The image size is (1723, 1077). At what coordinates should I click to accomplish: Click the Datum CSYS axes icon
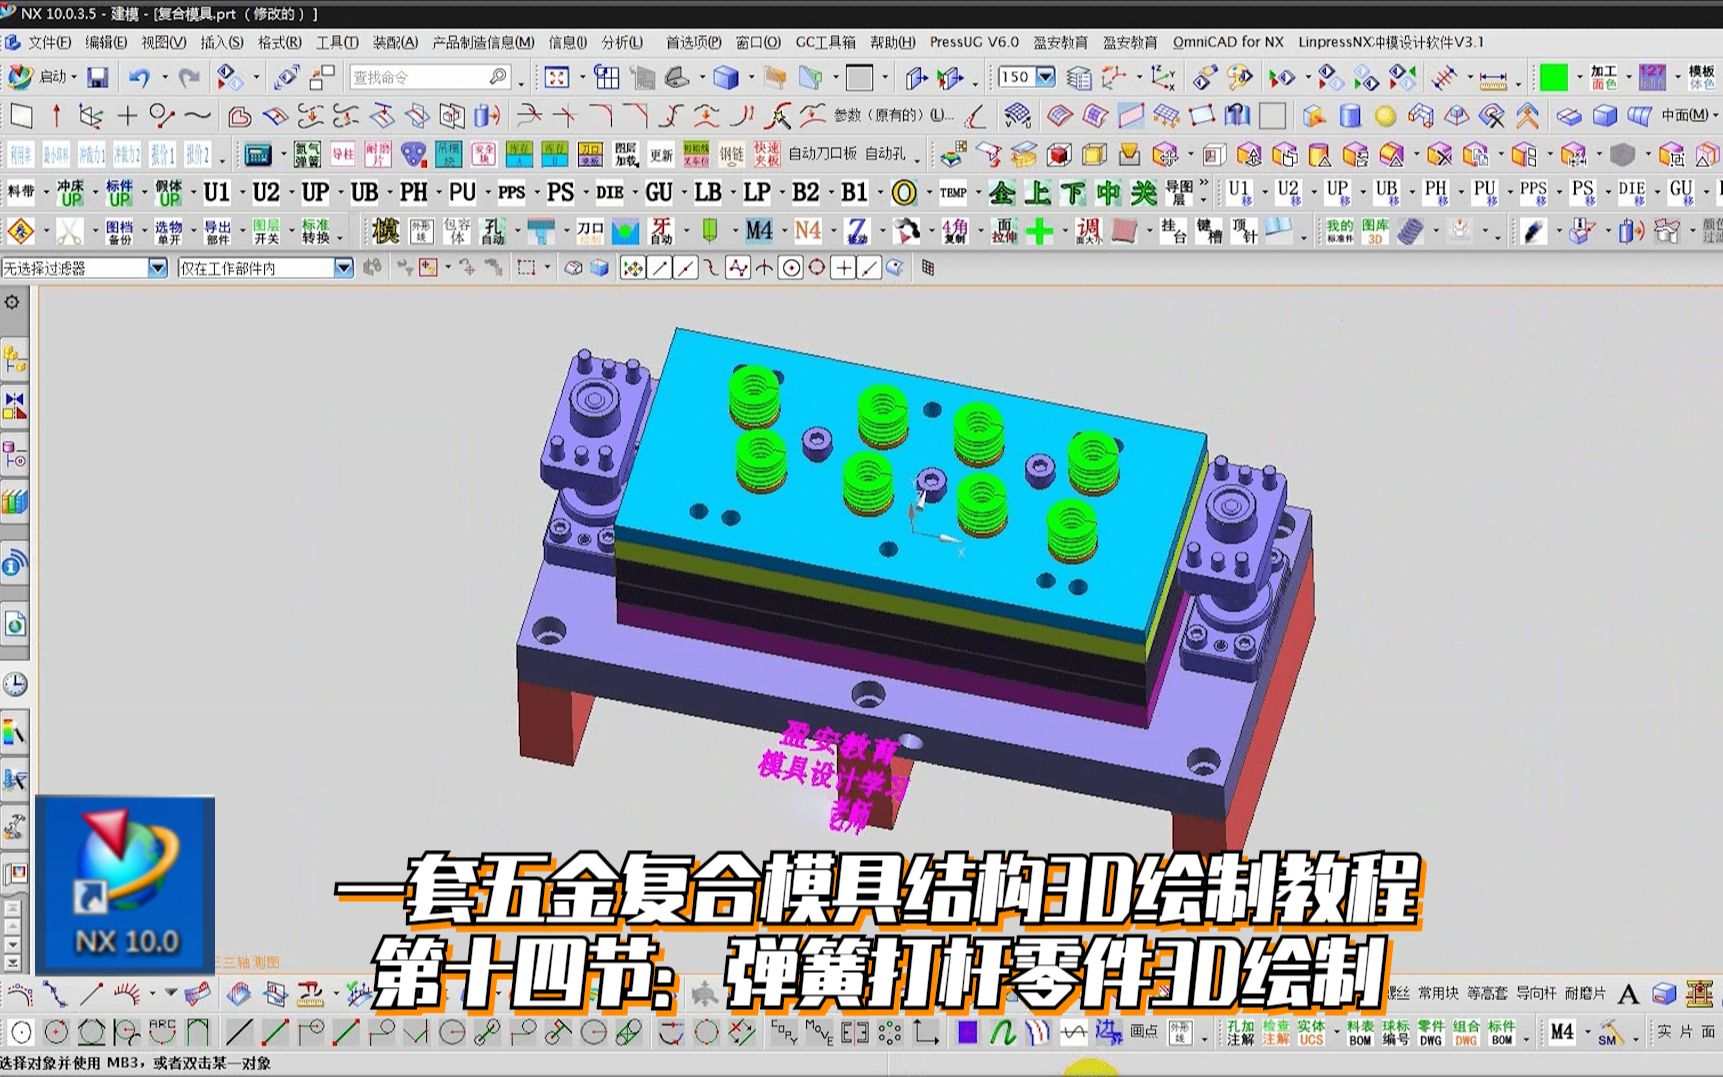91,116
